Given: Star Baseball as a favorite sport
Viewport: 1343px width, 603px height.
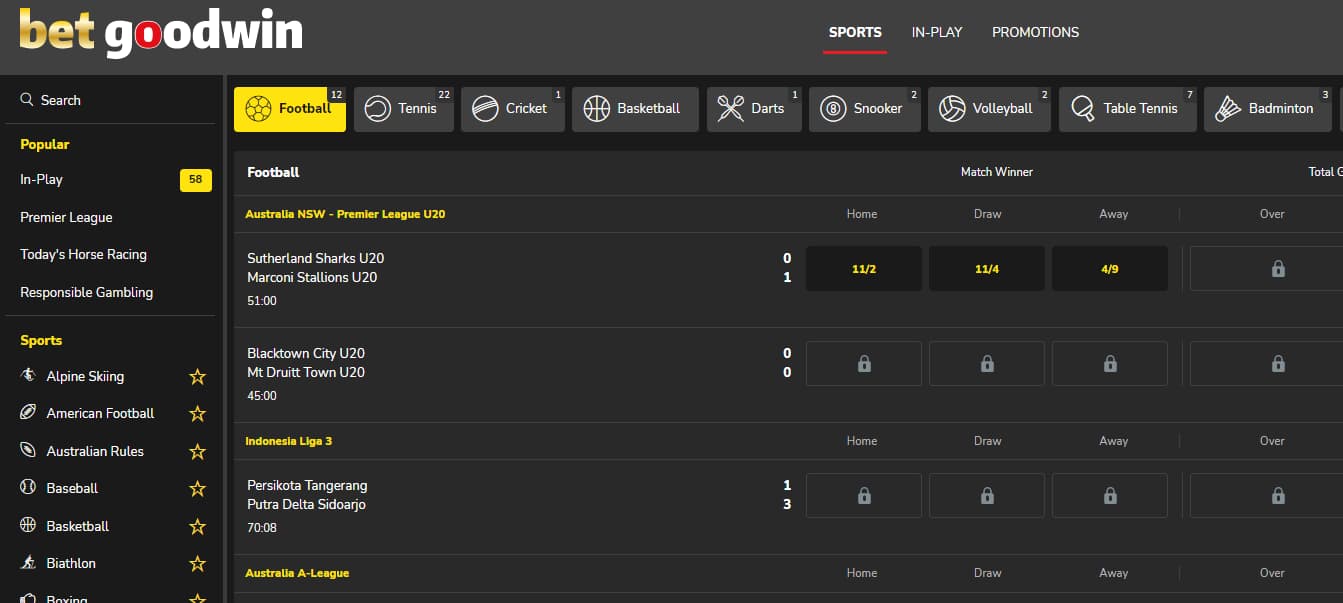Looking at the screenshot, I should [x=198, y=489].
